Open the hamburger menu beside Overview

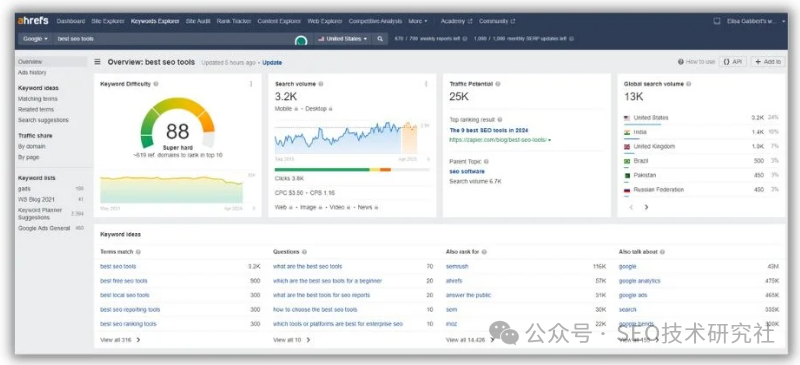coord(97,62)
